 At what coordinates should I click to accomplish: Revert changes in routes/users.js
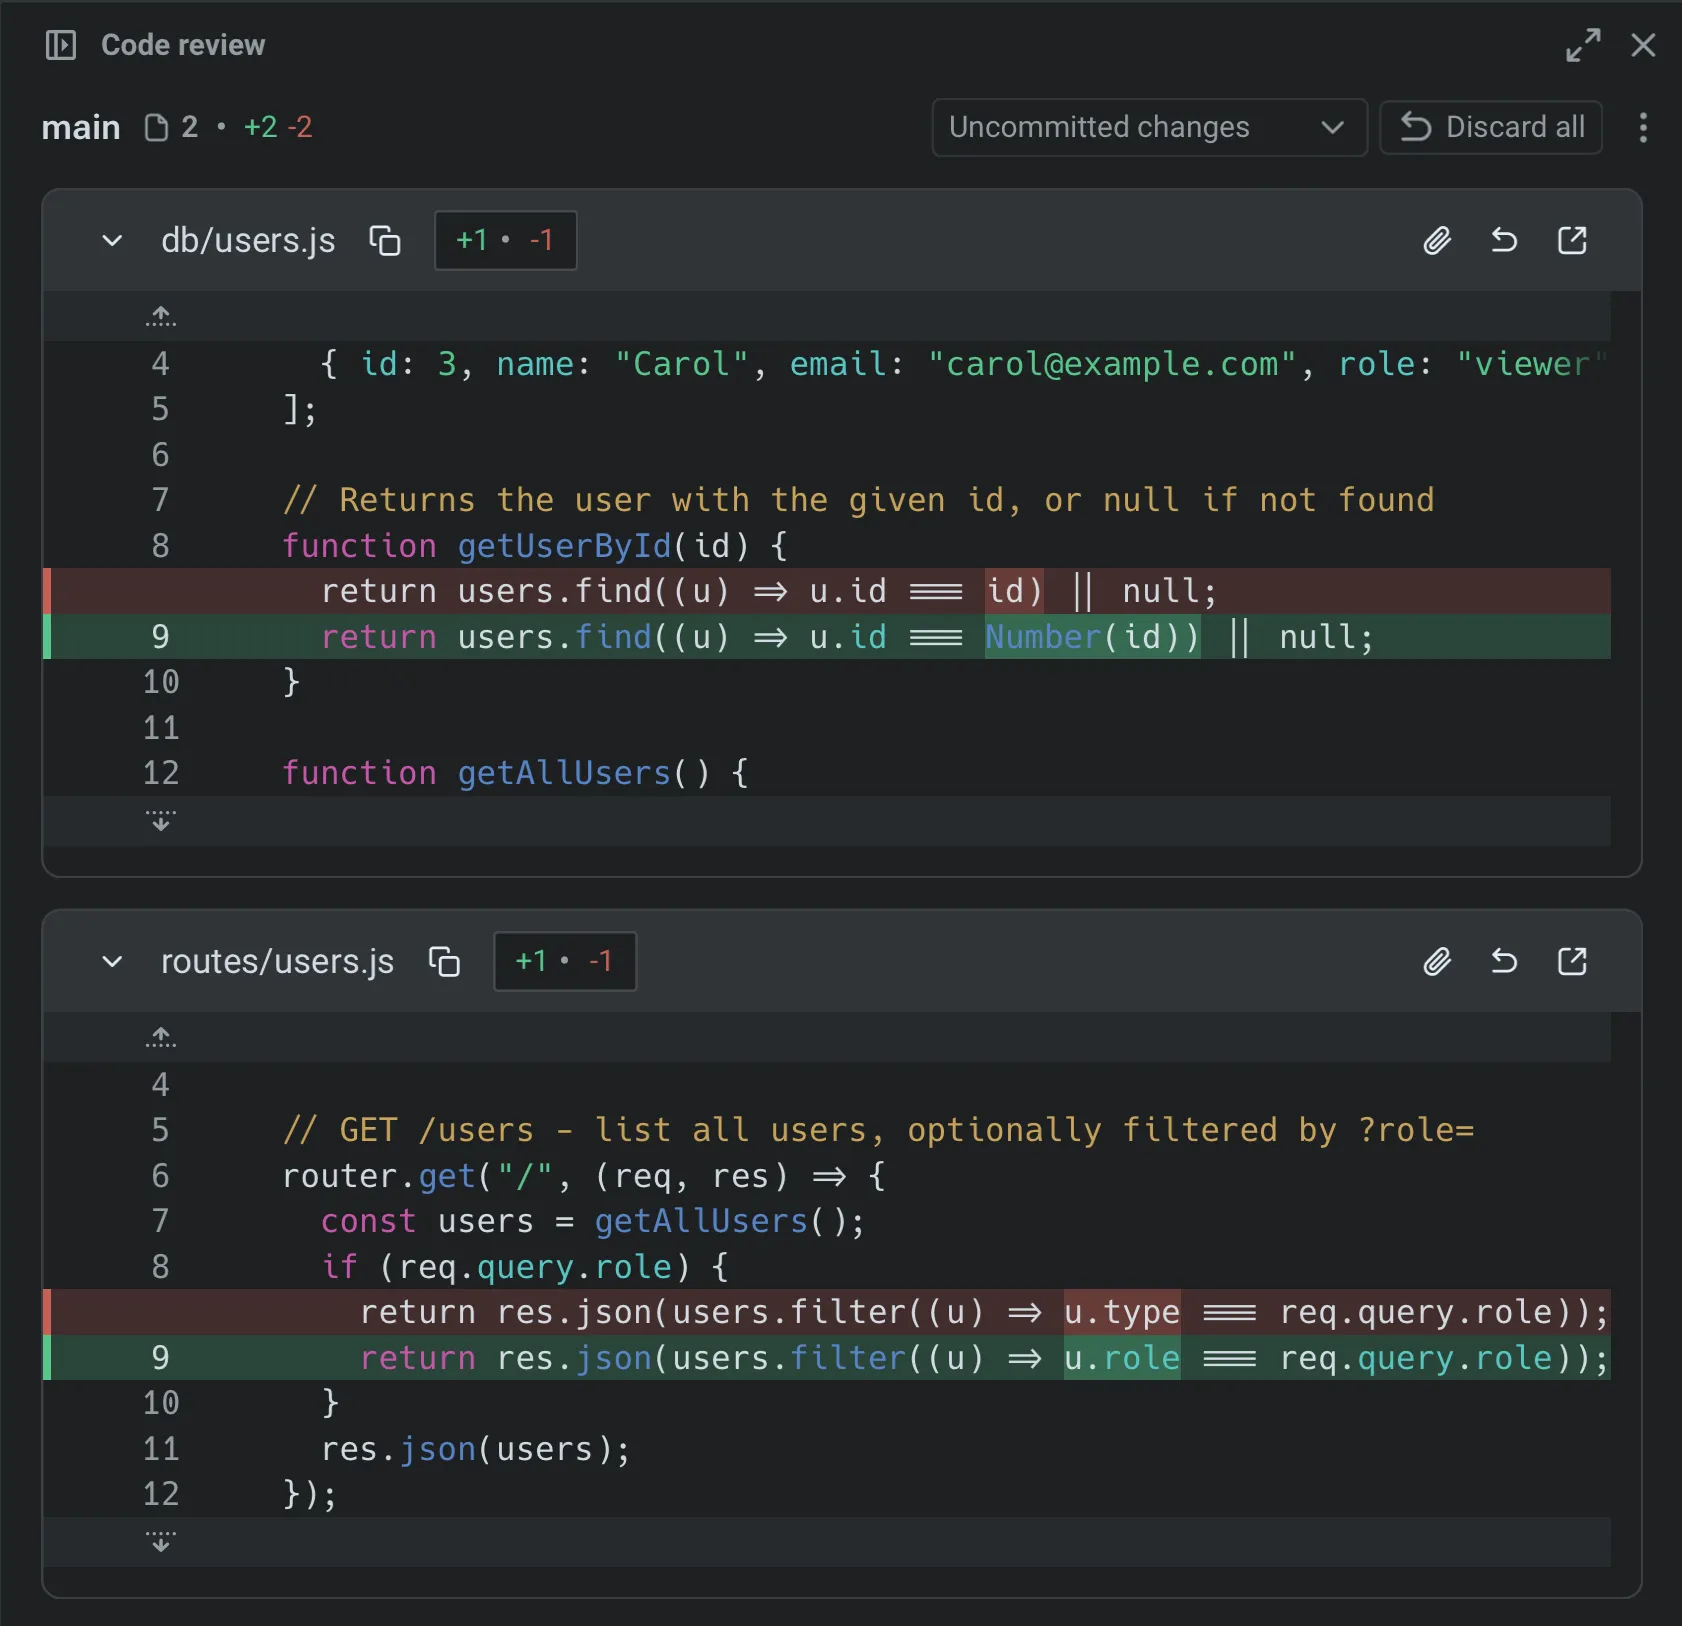(1504, 961)
